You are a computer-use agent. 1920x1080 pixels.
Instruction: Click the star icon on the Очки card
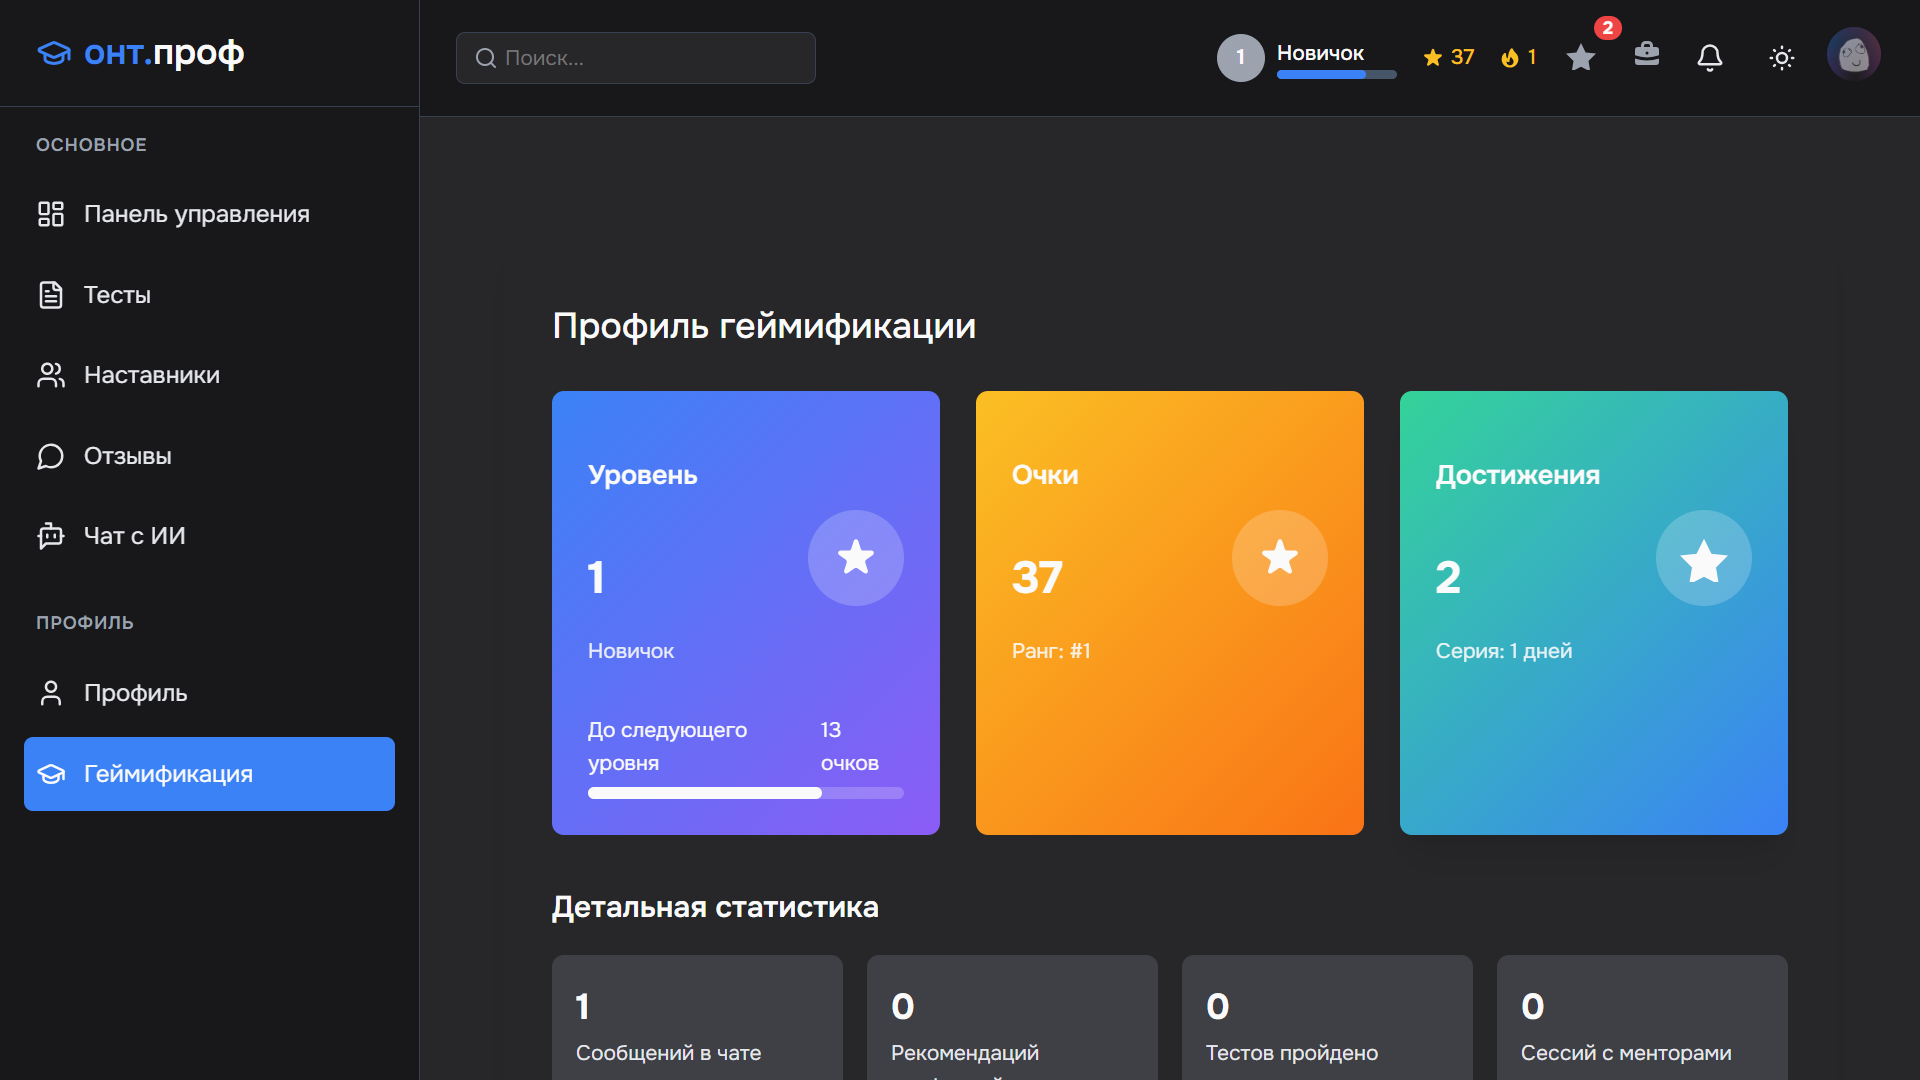[x=1279, y=558]
